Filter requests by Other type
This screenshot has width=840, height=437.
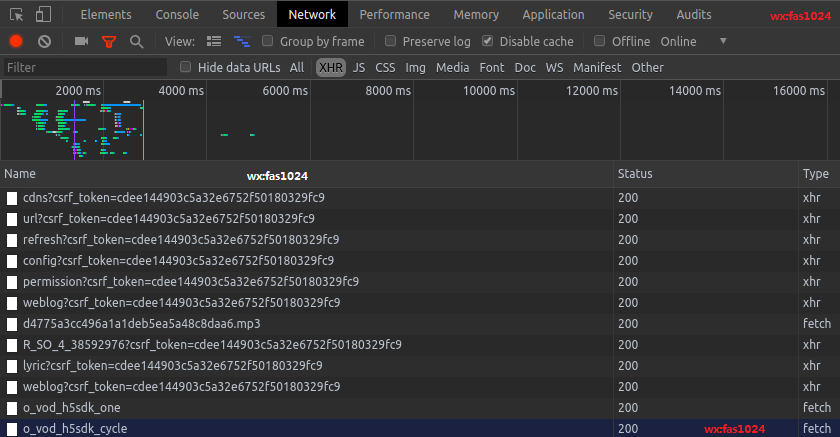pos(647,67)
